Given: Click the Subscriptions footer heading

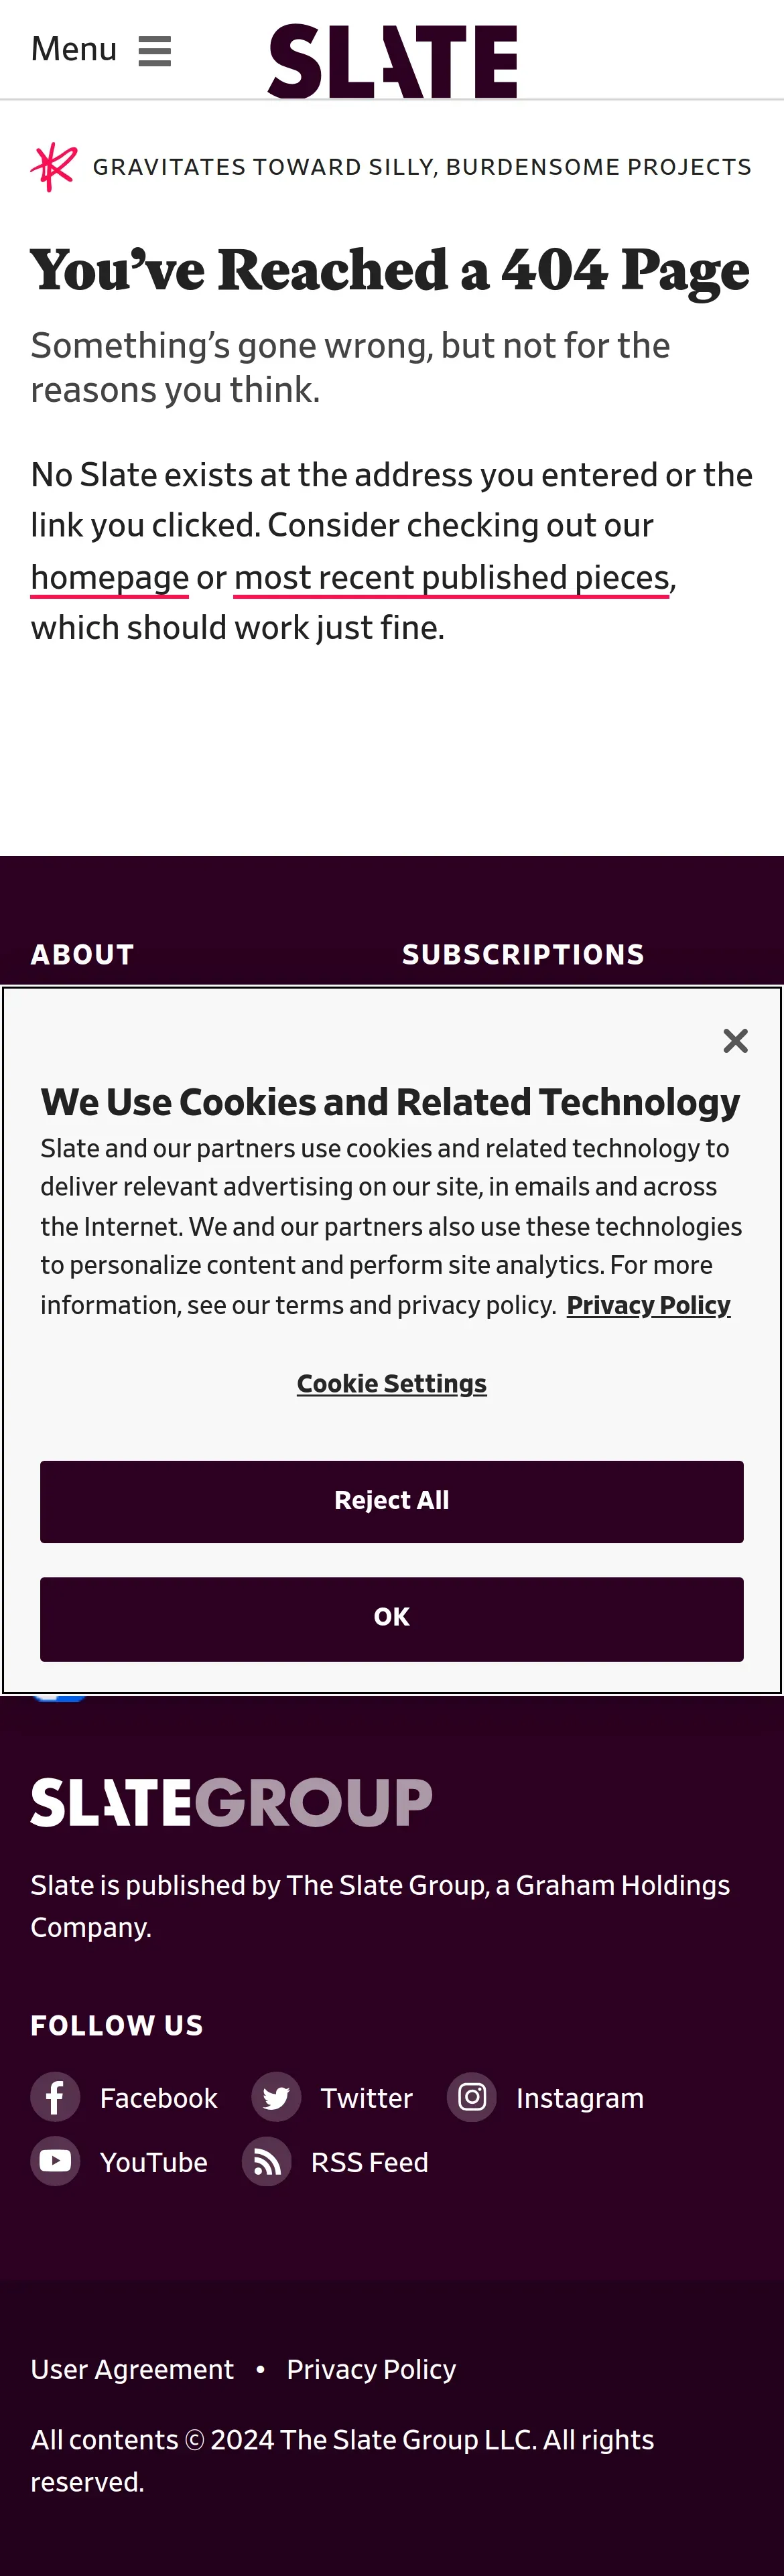Looking at the screenshot, I should point(523,955).
